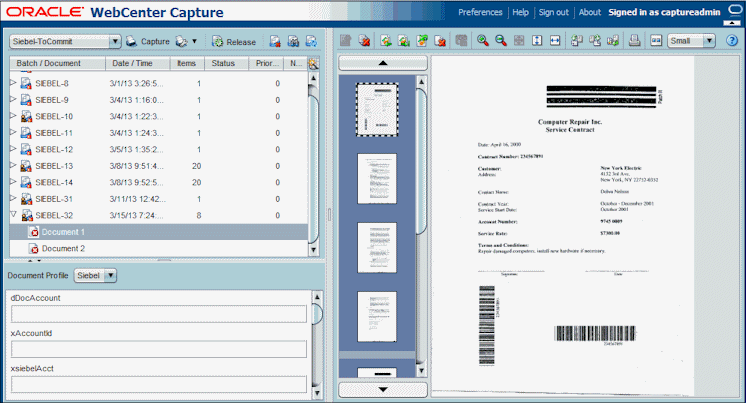Screen dimensions: 746x403
Task: Click the fit to width icon
Action: tap(555, 41)
